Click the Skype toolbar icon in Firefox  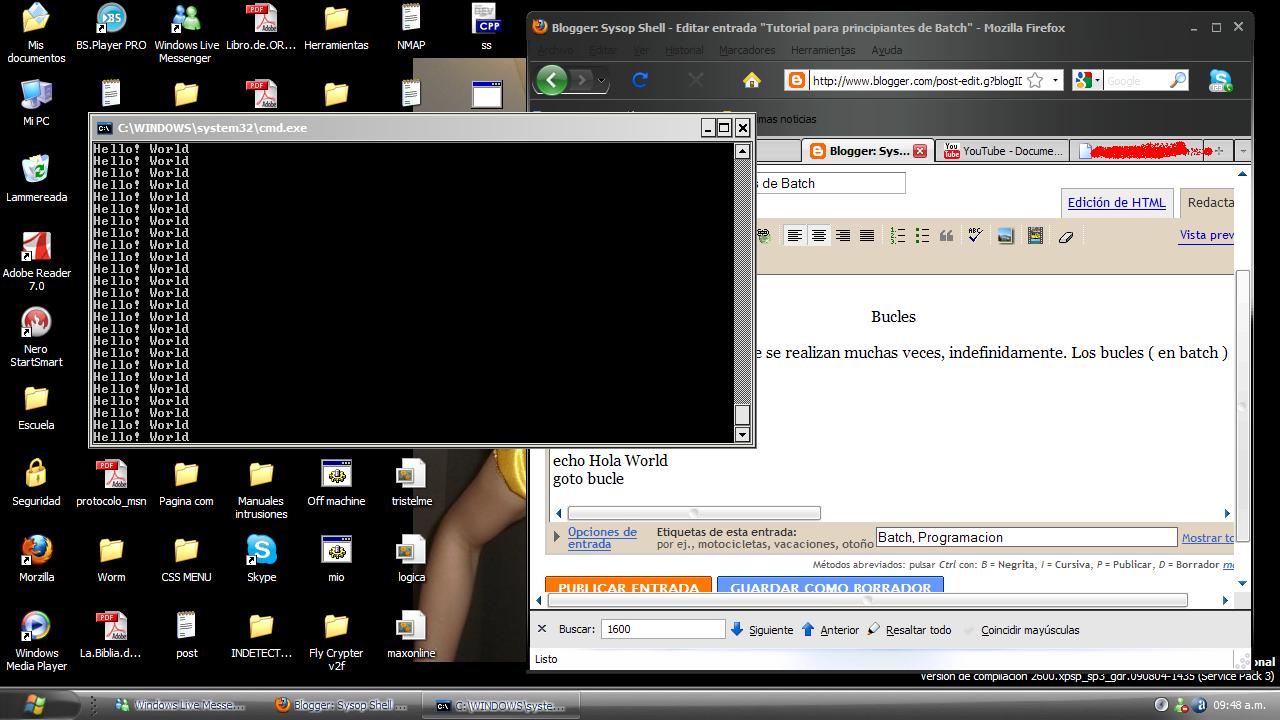point(1220,81)
